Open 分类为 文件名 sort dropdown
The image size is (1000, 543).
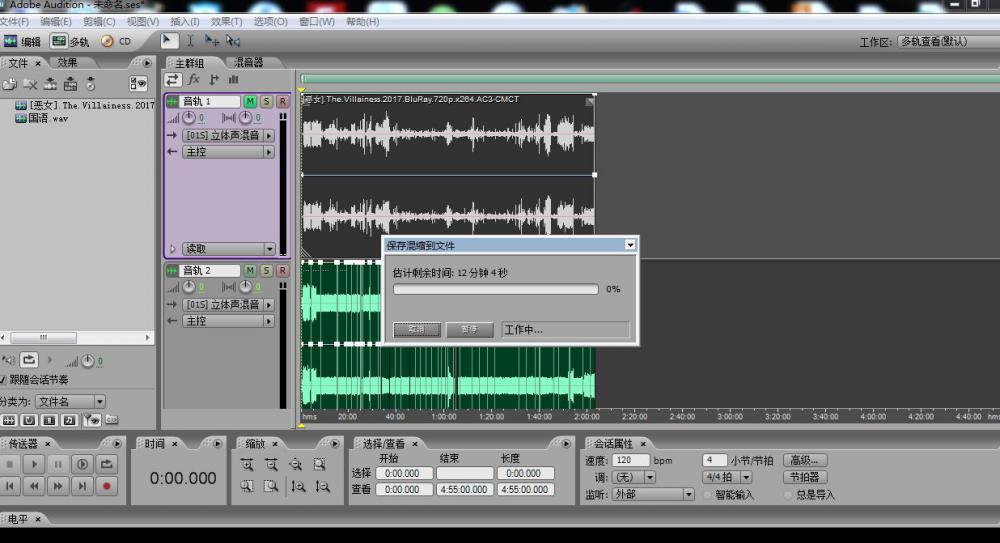tap(70, 401)
